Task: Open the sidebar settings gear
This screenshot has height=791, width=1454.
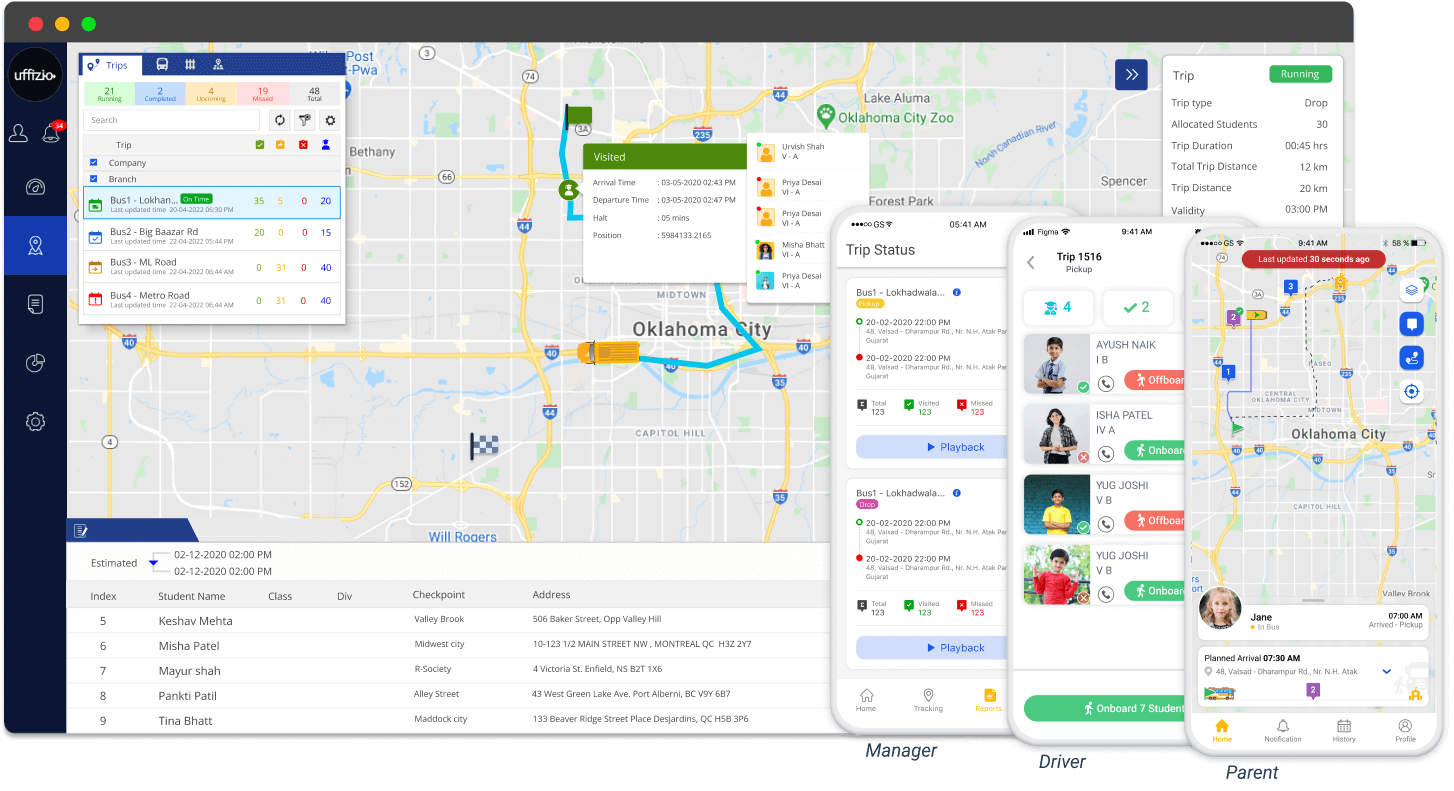Action: (35, 422)
